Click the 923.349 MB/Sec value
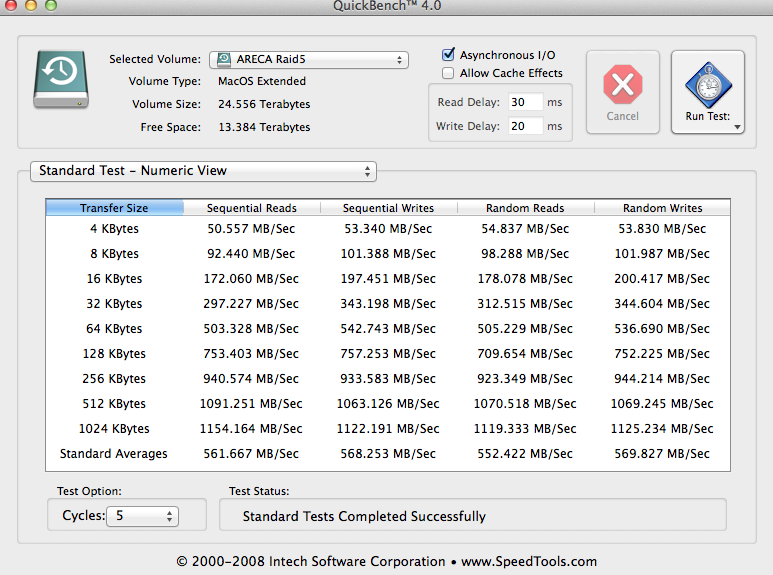Screen dimensions: 773x575 pos(526,379)
